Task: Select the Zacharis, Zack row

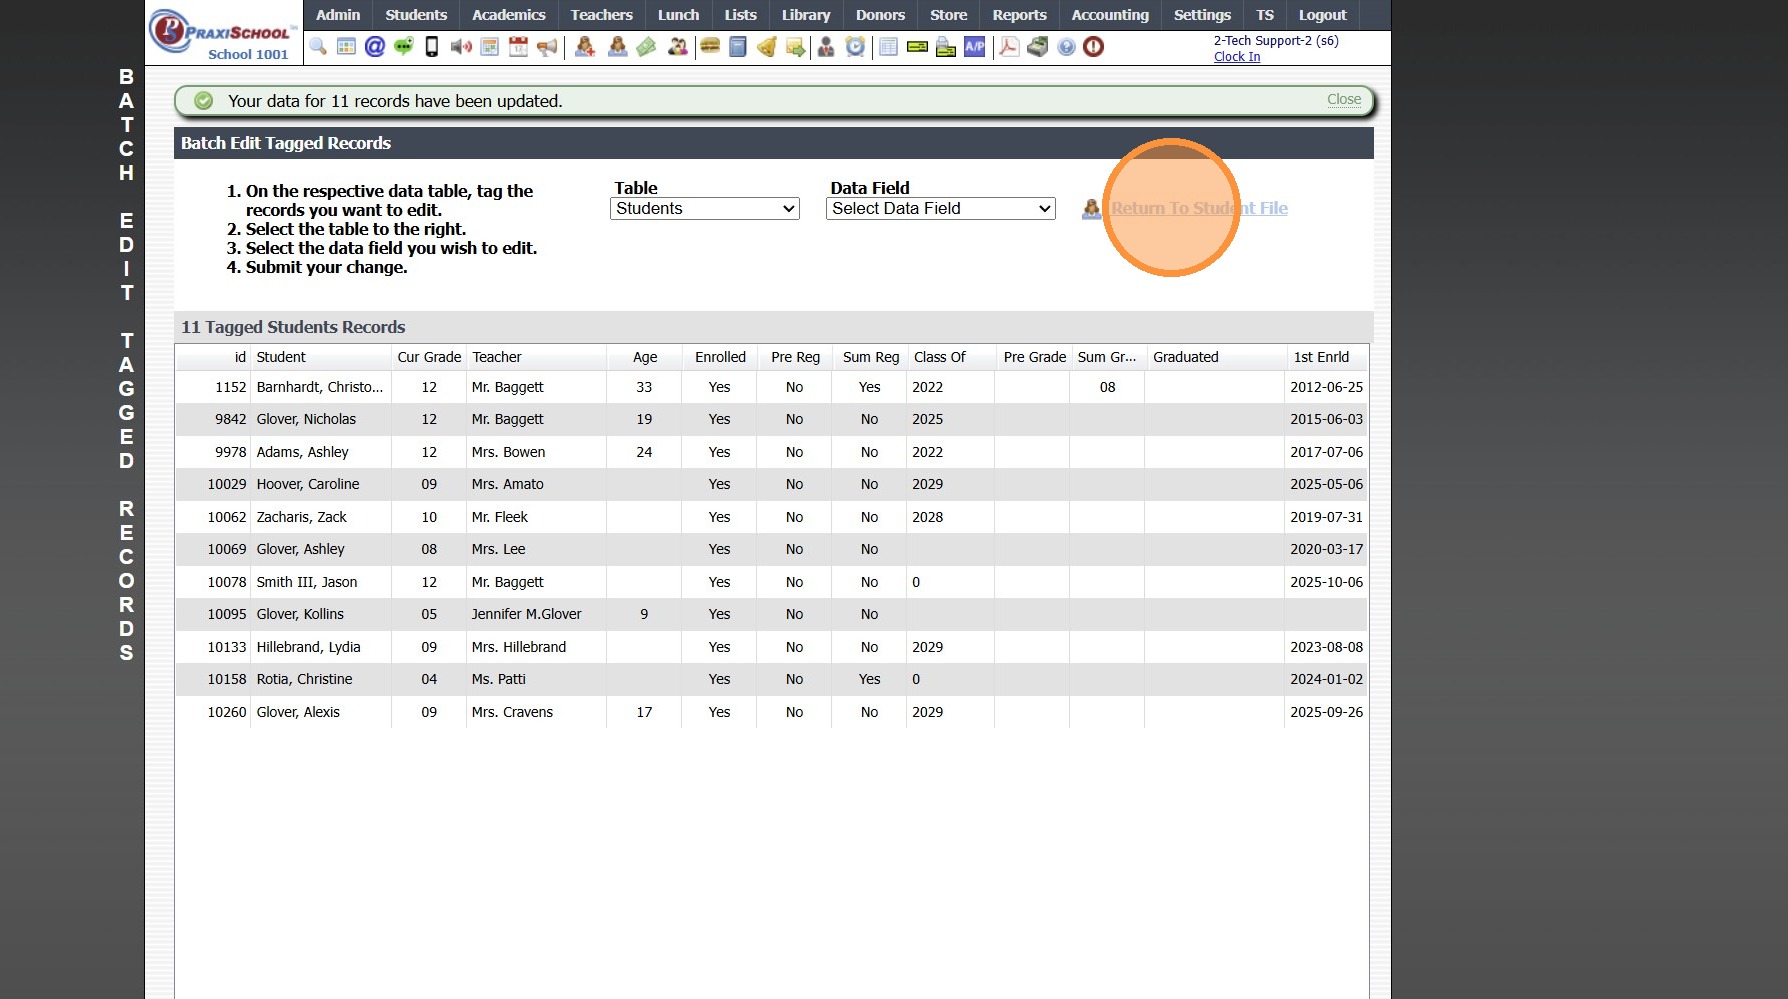Action: point(771,517)
